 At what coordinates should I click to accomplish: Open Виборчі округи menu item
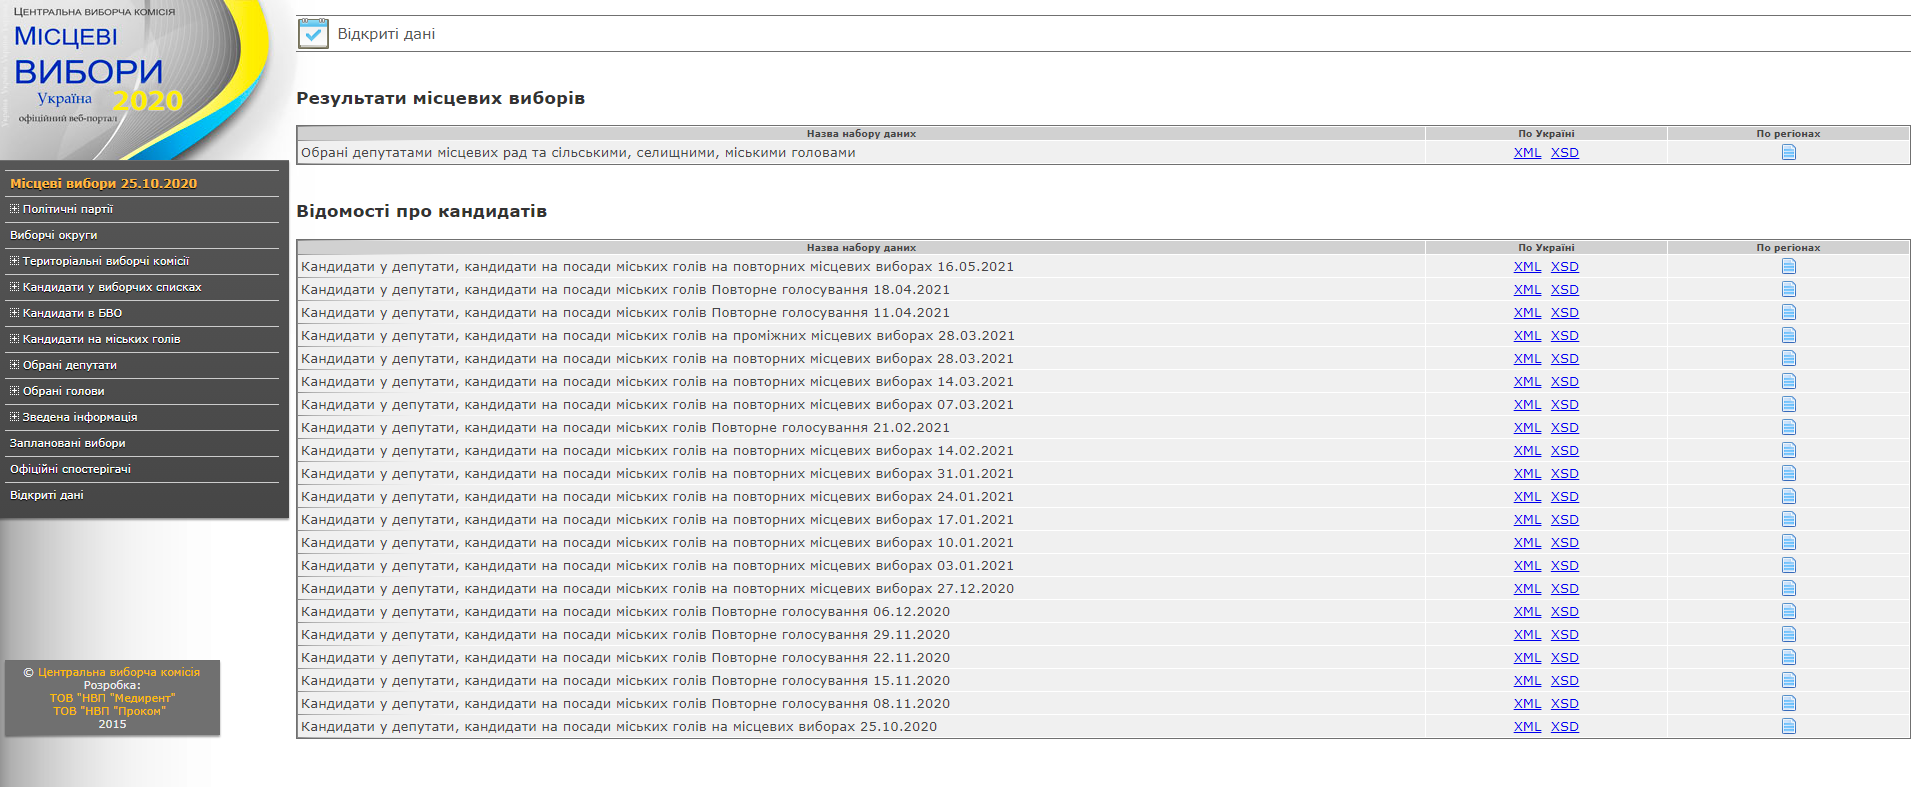coord(54,235)
